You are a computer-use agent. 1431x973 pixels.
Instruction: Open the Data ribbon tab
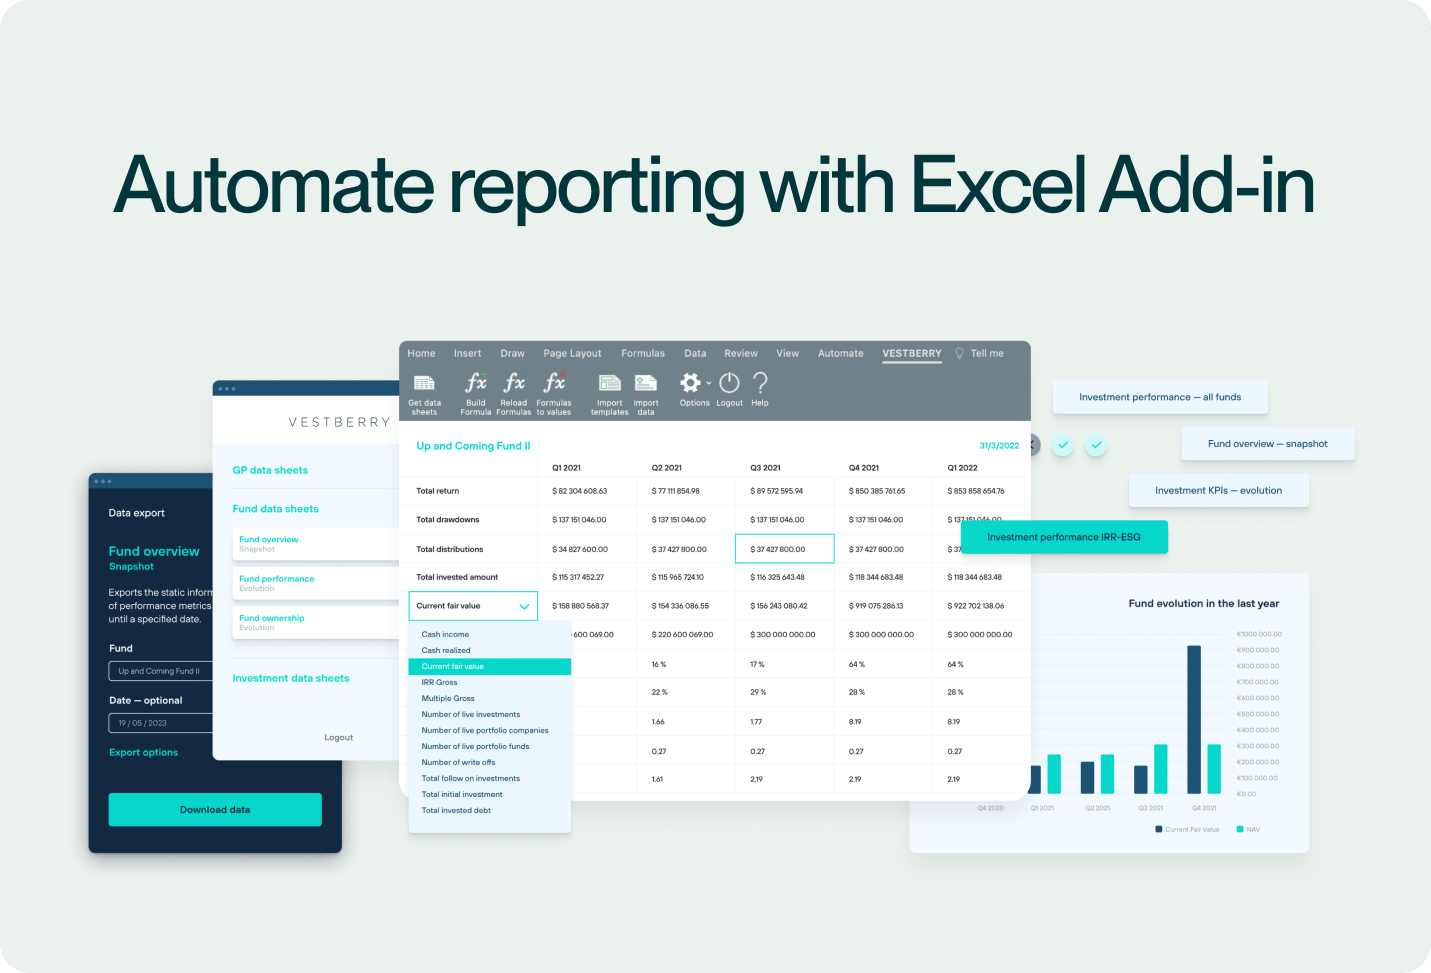695,353
